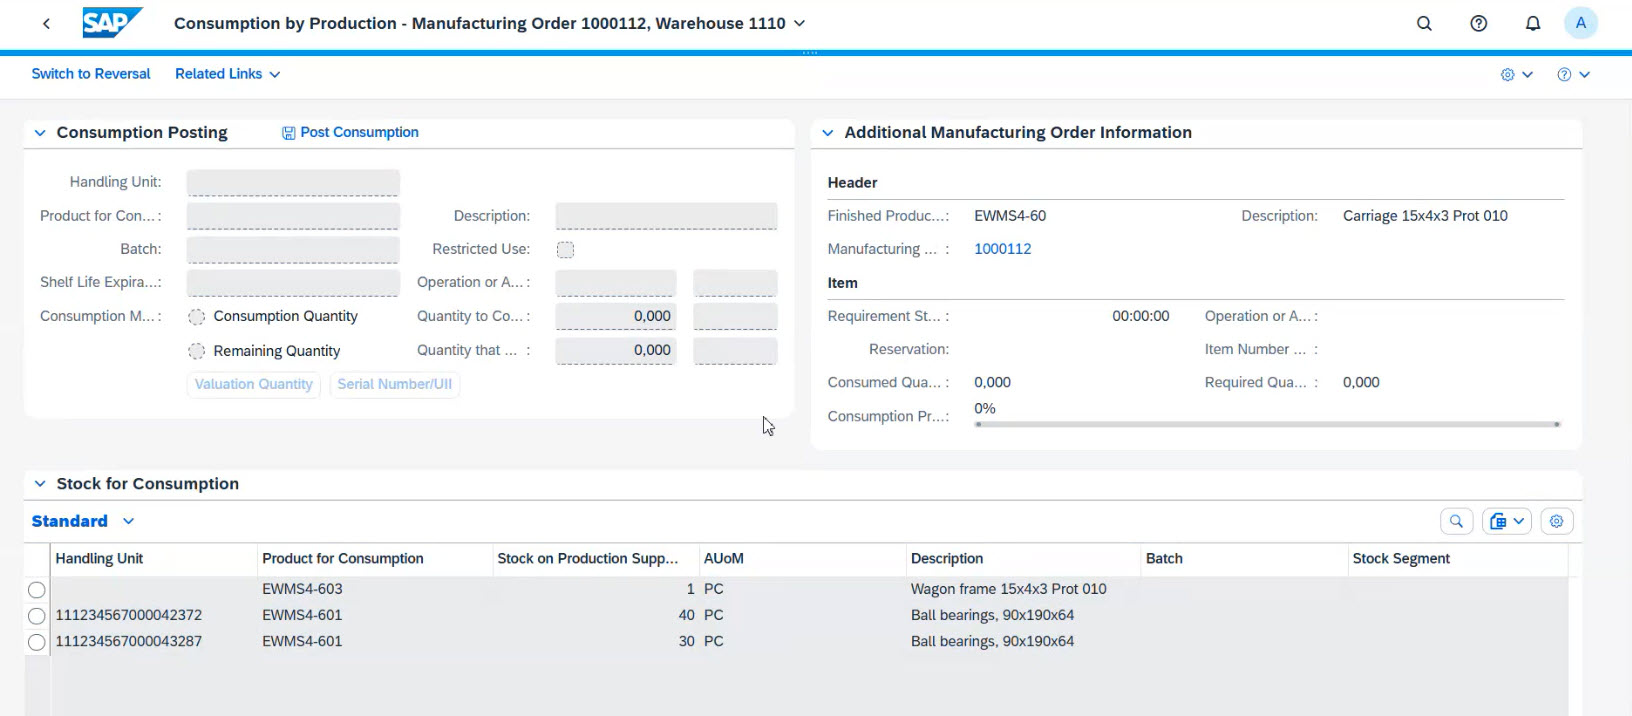Open the Related Links menu
The width and height of the screenshot is (1632, 716).
227,74
